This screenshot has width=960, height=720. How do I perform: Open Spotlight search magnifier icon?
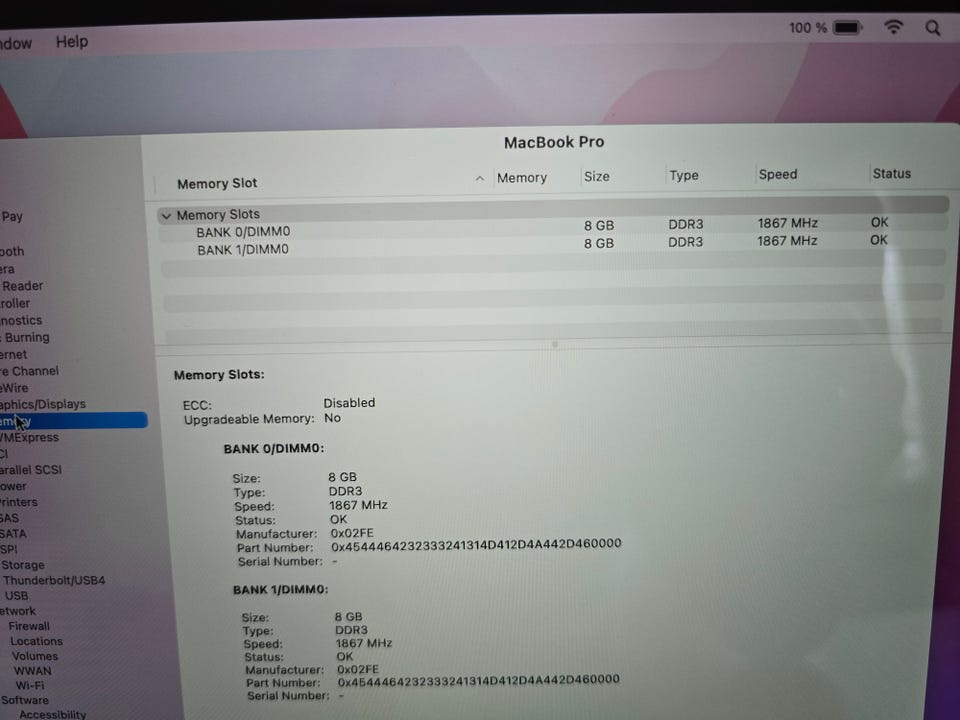(933, 28)
